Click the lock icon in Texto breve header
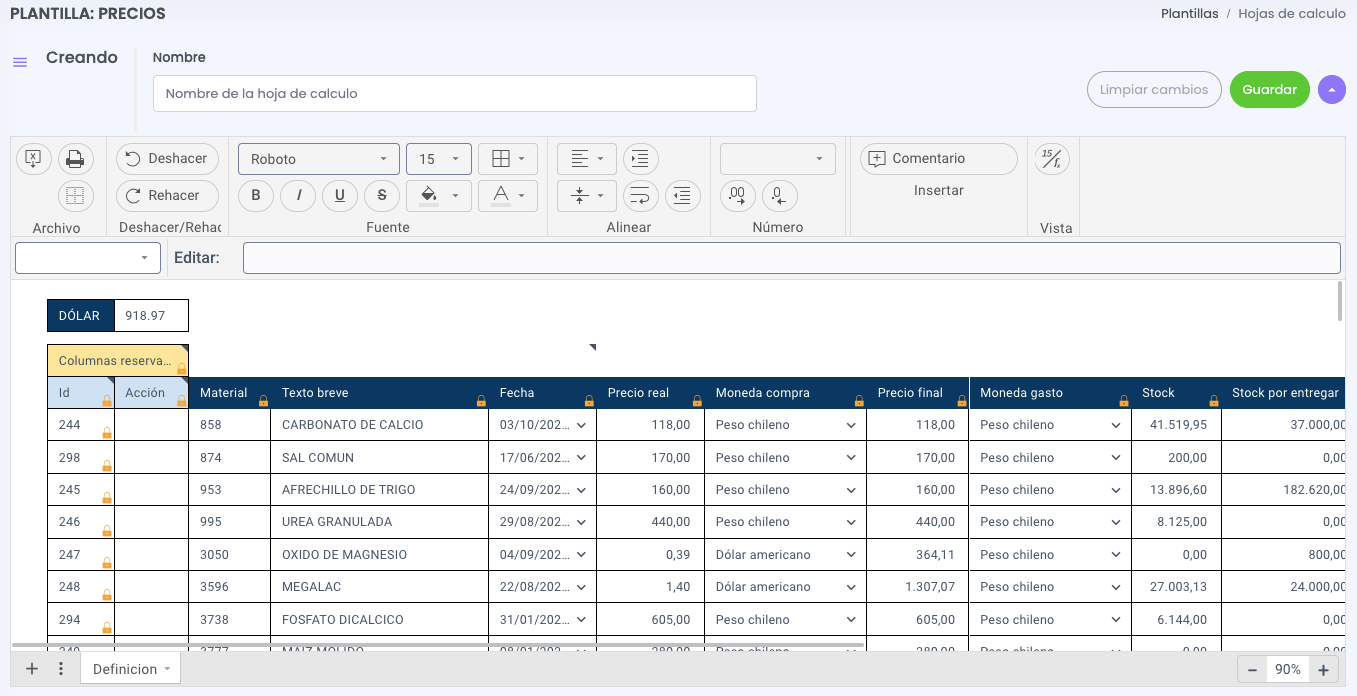This screenshot has width=1357, height=696. tap(481, 400)
